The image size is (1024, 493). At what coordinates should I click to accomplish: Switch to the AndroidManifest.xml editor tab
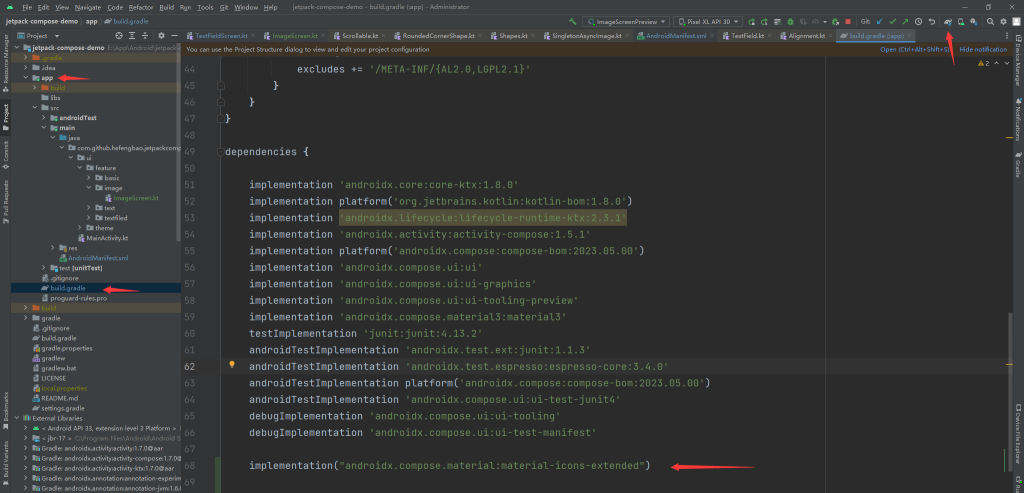click(675, 35)
